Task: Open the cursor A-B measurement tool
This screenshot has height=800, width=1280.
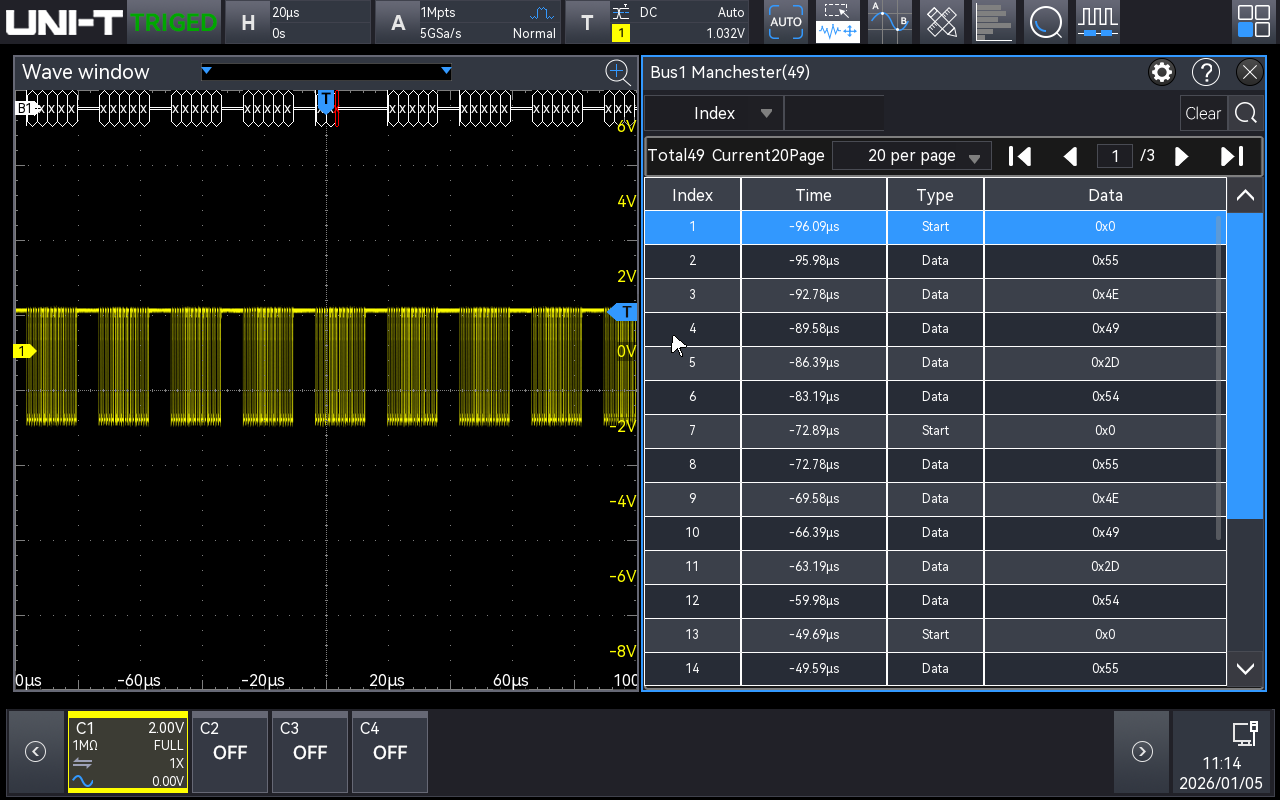Action: pos(889,22)
